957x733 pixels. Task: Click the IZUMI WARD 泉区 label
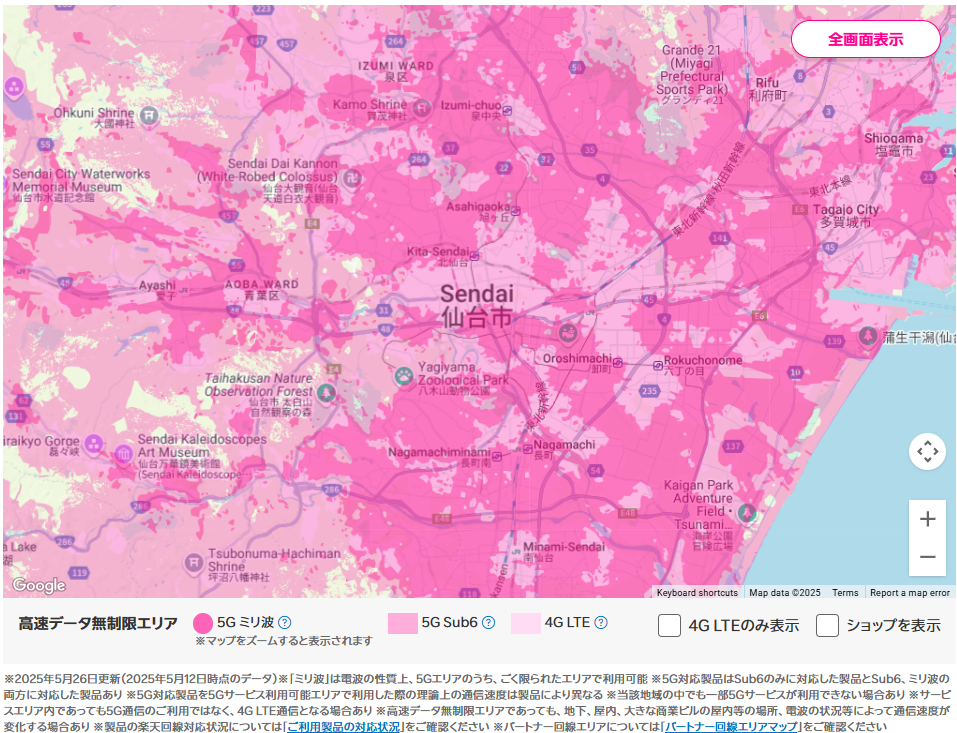pos(396,71)
